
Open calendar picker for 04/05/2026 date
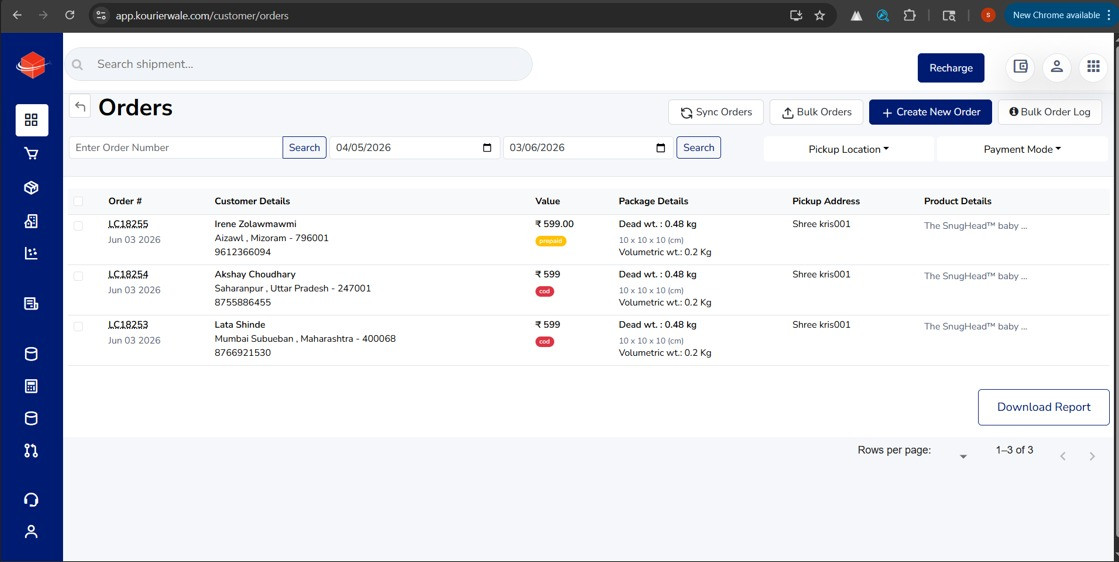point(487,148)
